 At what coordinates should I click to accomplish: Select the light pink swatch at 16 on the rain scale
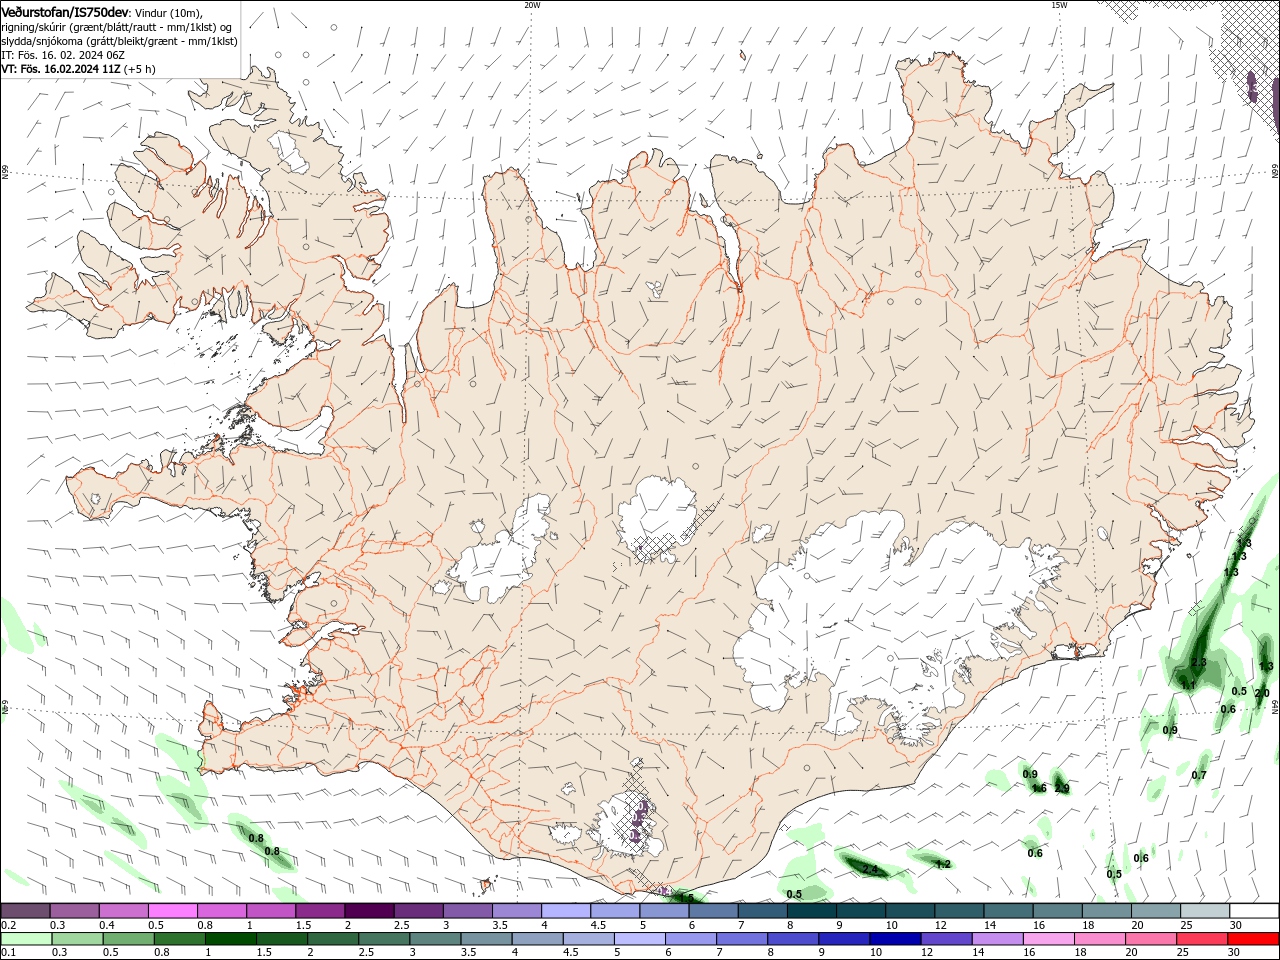pyautogui.click(x=1049, y=939)
